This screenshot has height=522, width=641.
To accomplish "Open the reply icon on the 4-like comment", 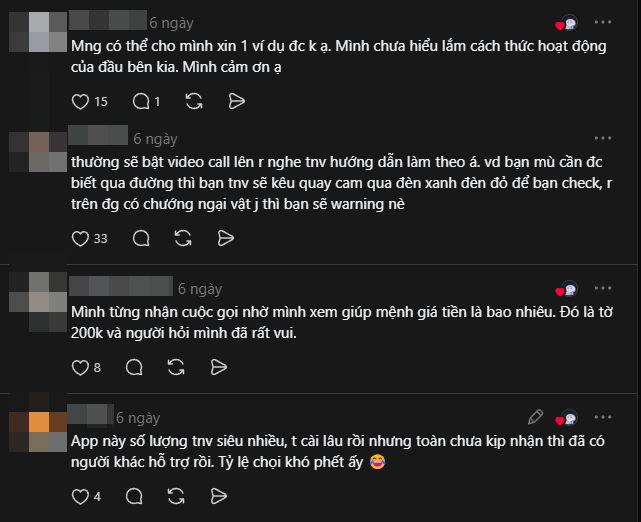I will click(141, 496).
